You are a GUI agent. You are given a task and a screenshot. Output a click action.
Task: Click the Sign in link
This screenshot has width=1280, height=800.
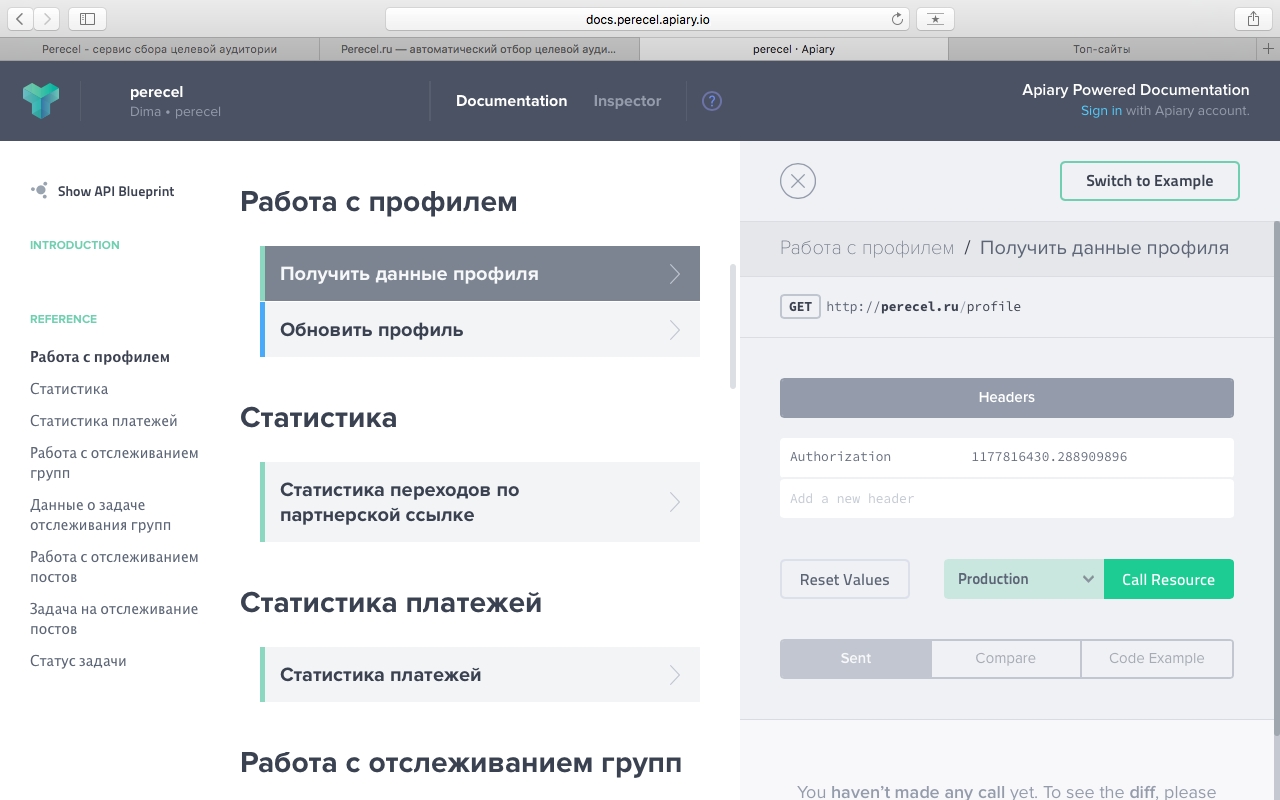(1101, 111)
